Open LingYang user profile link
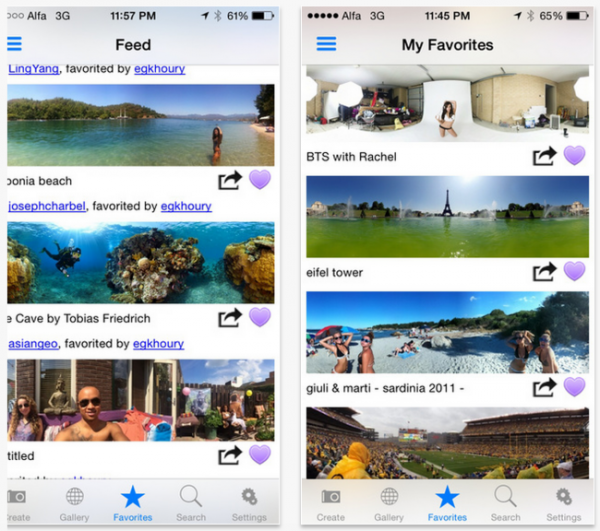 33,69
